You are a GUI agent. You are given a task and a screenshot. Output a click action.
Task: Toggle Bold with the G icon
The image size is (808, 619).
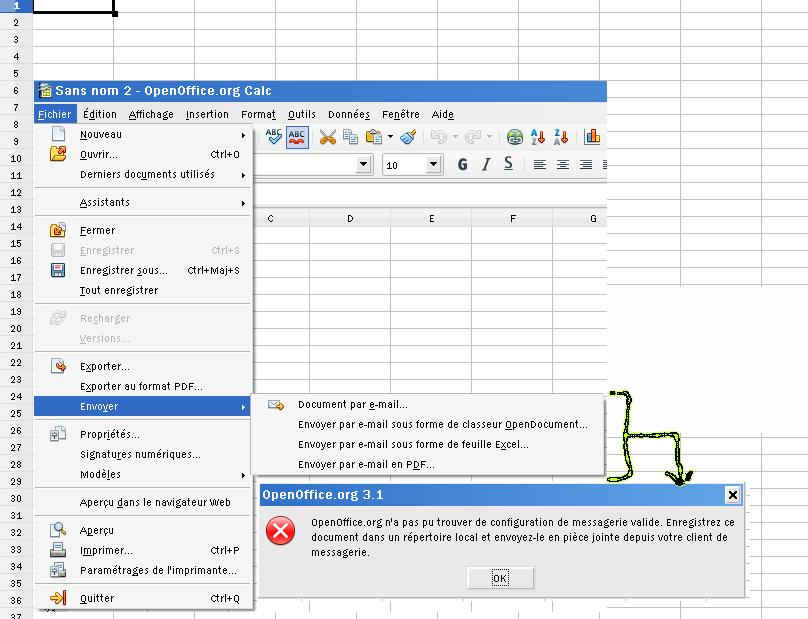[463, 164]
